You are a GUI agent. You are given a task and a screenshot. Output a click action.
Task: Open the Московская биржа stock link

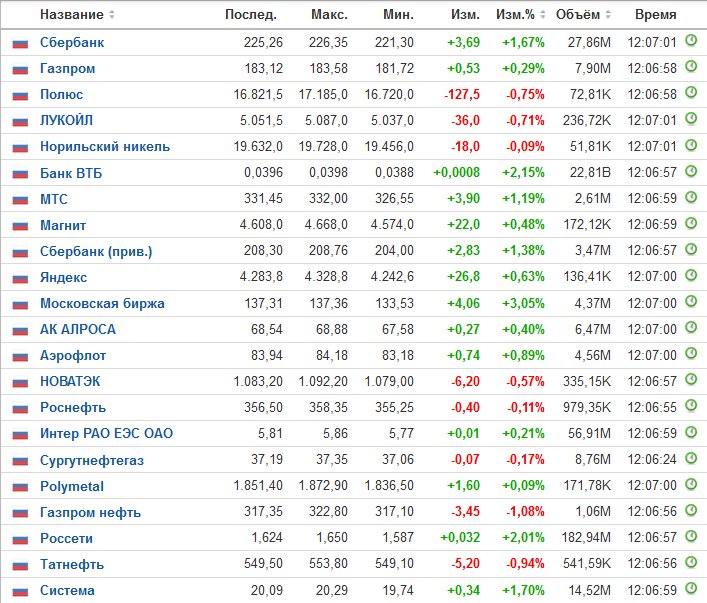pos(102,303)
